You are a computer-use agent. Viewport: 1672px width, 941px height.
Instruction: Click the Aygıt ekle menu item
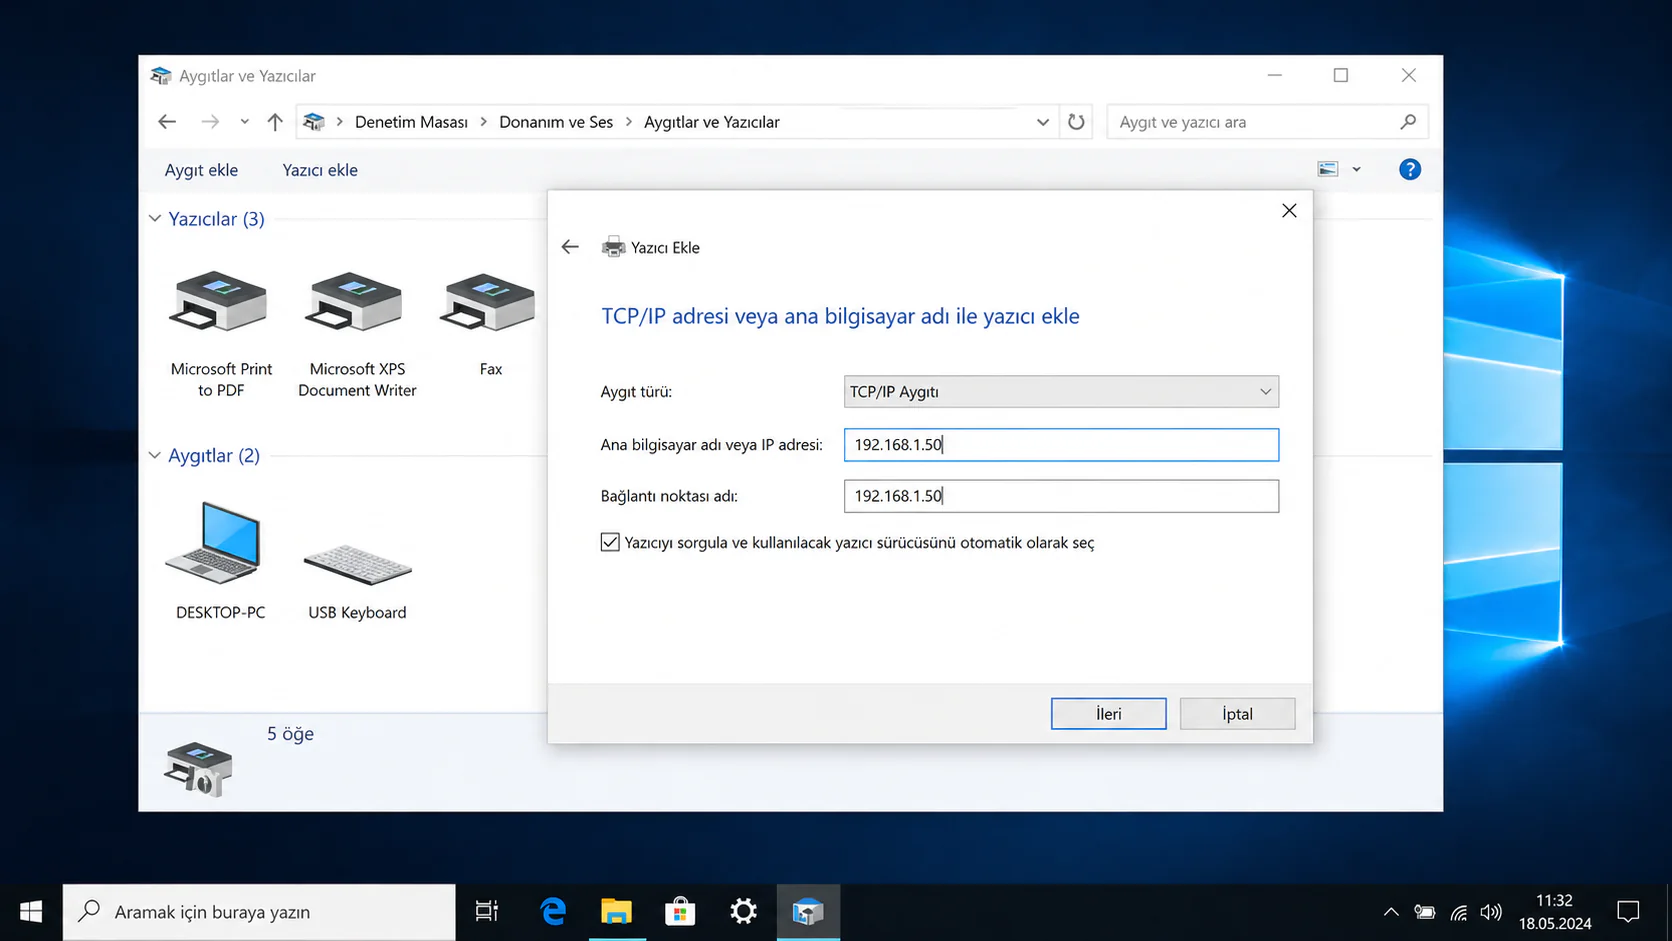click(201, 169)
